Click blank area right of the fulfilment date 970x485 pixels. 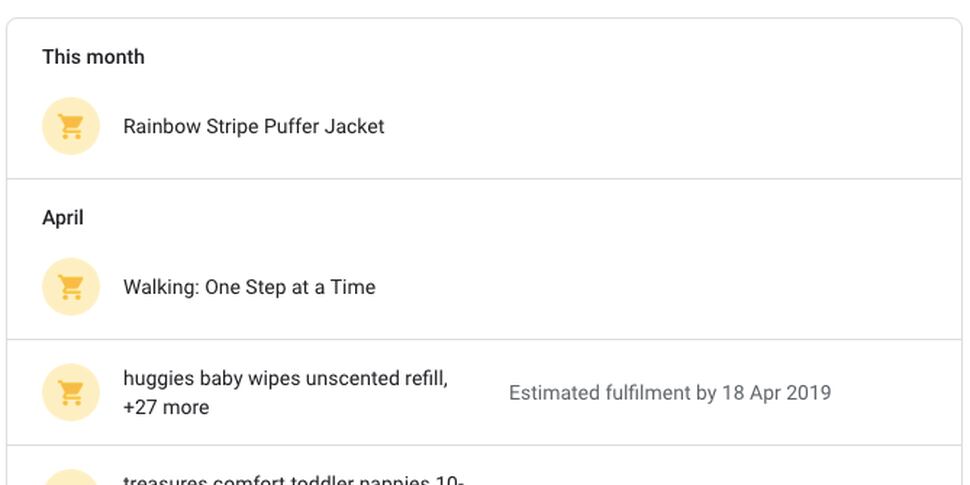tap(897, 393)
